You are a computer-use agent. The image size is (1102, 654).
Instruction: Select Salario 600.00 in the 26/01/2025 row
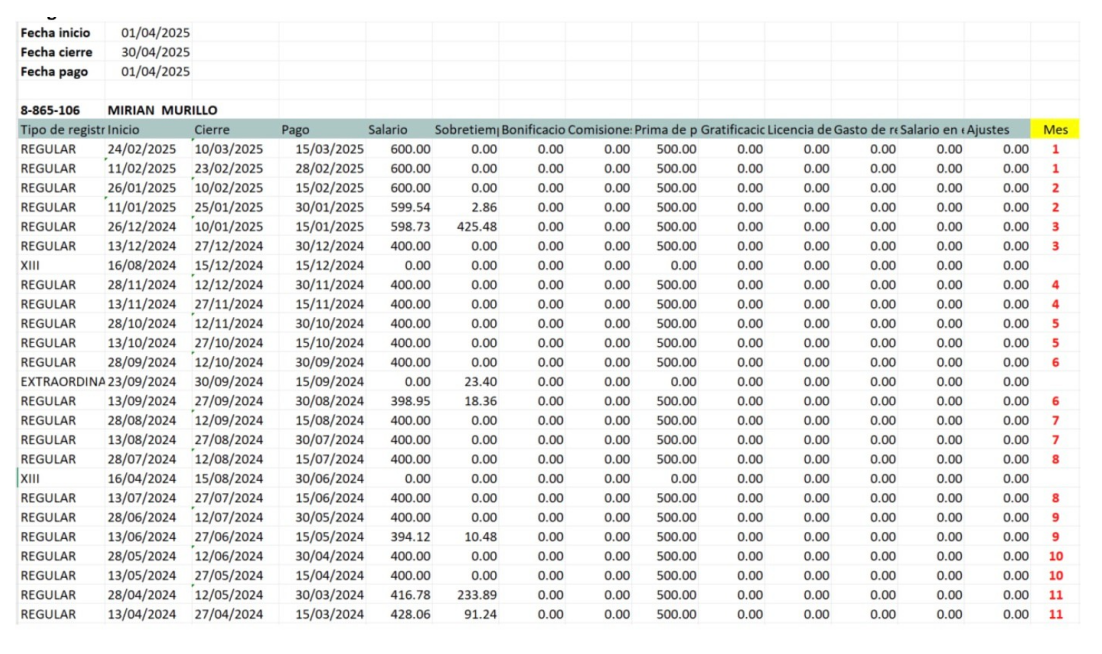(x=410, y=188)
